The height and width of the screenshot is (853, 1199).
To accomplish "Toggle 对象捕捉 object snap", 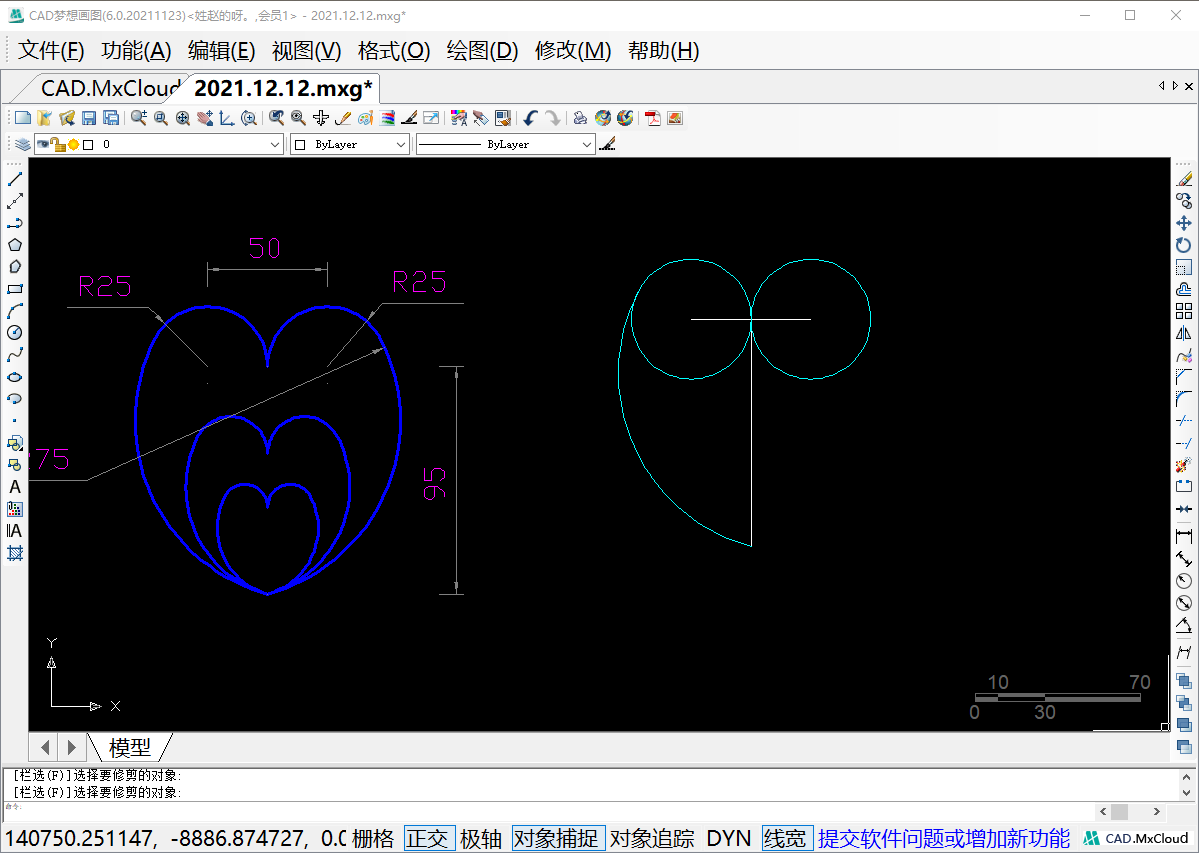I will point(556,838).
